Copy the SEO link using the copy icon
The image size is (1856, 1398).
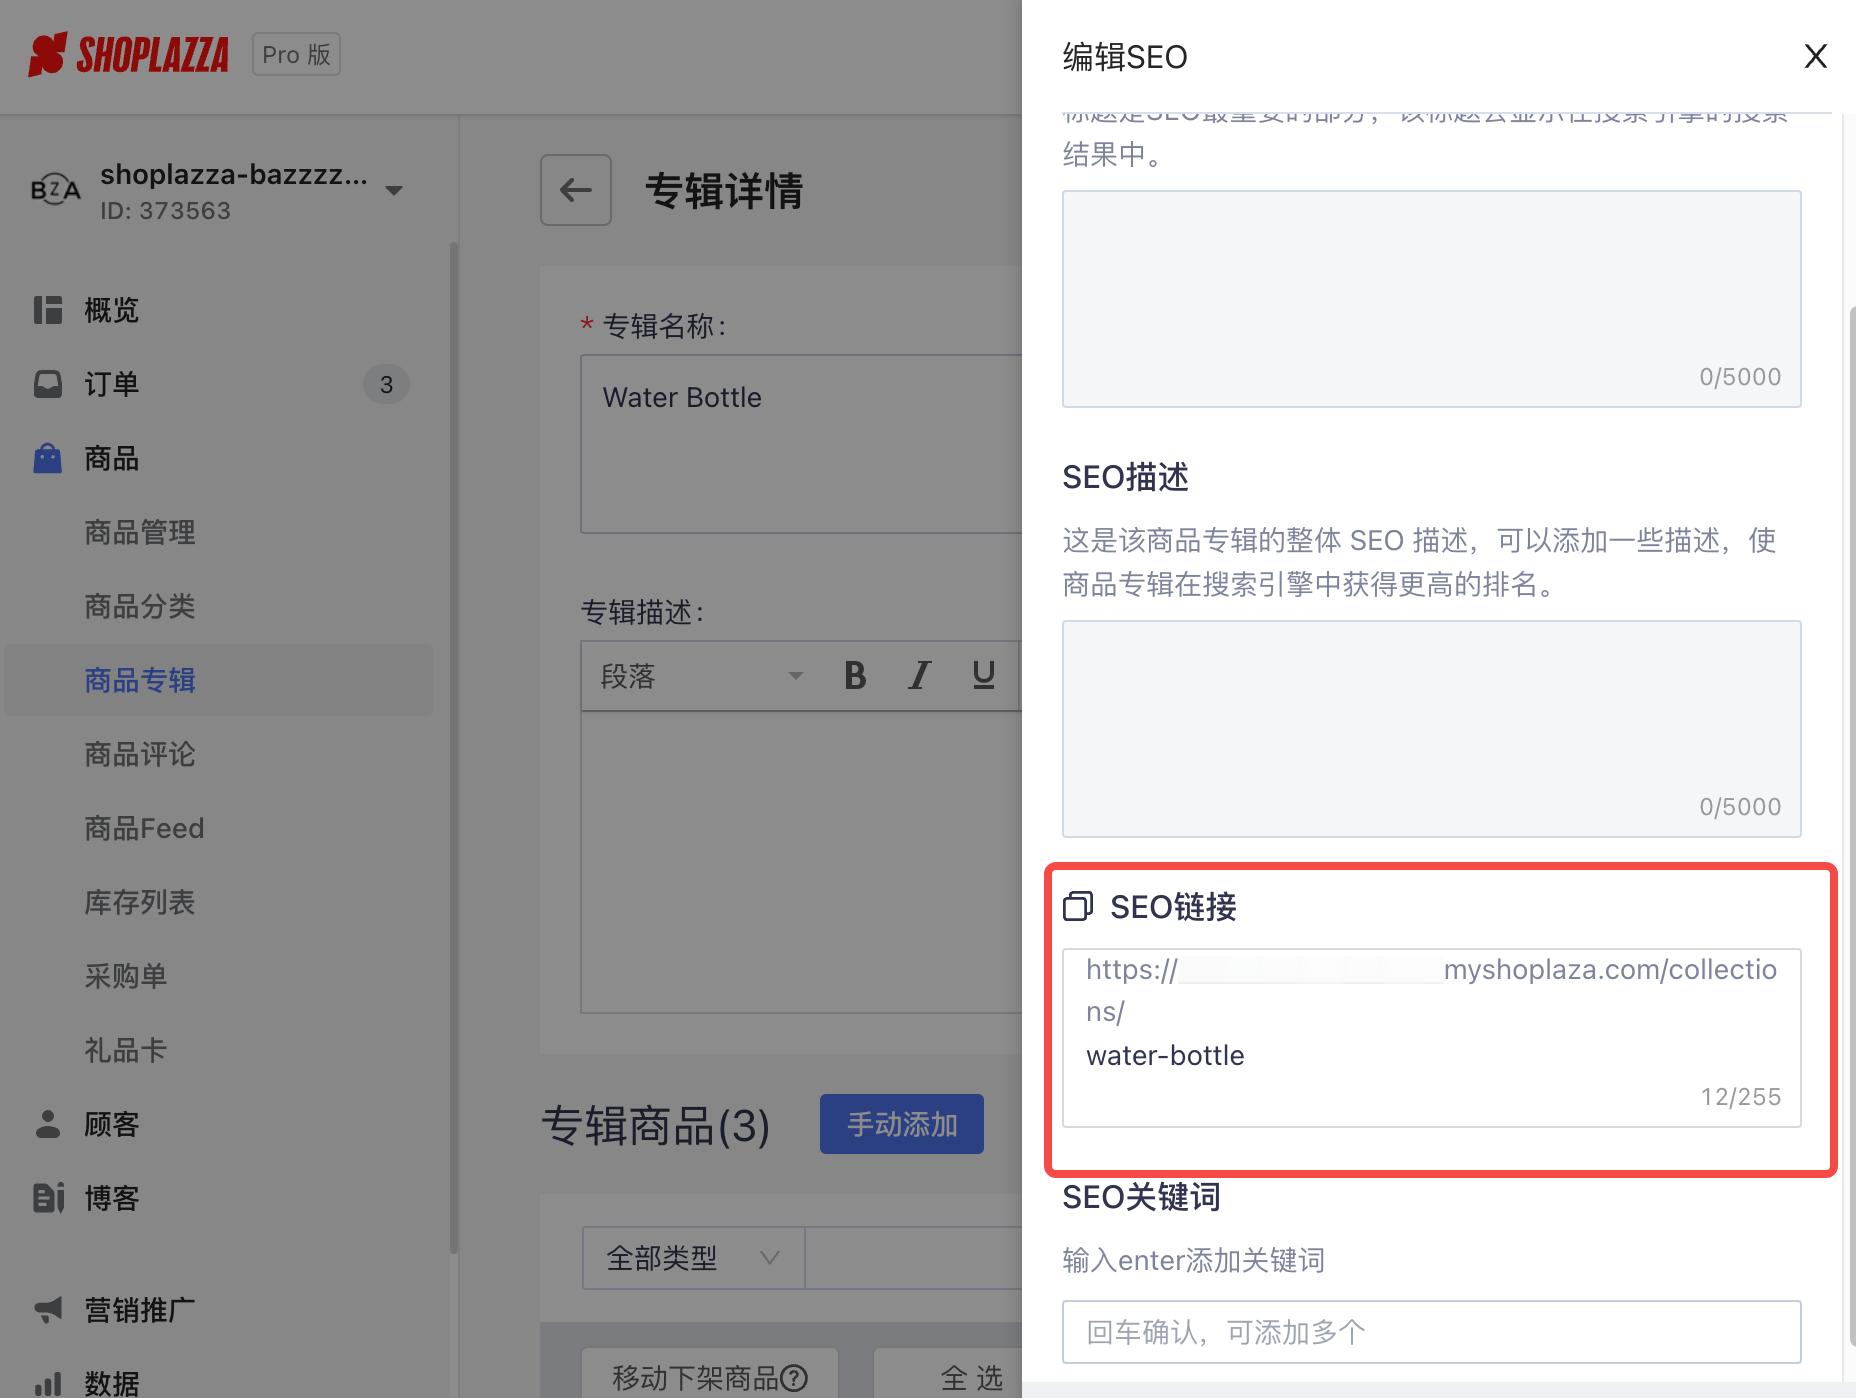[x=1078, y=906]
